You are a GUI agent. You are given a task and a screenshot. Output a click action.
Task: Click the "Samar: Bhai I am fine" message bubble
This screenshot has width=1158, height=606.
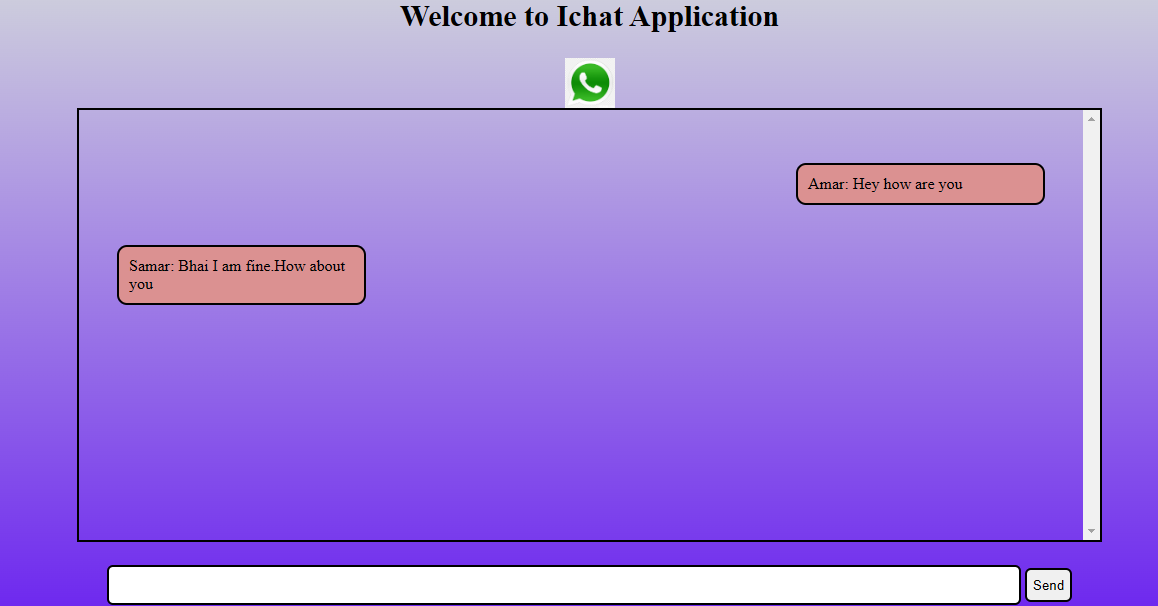(241, 275)
